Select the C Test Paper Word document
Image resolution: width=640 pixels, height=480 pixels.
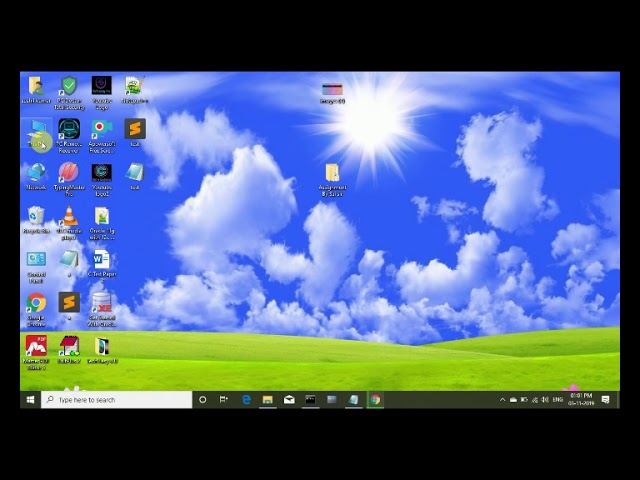point(102,266)
